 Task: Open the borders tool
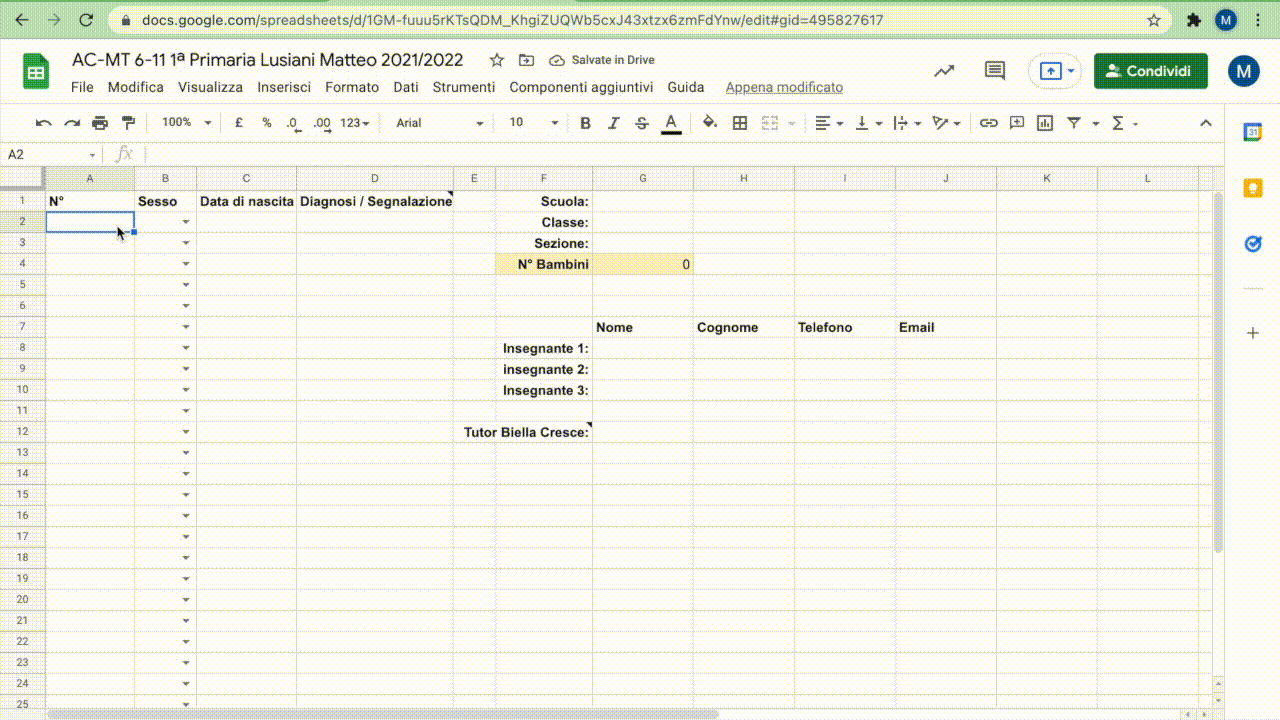[740, 123]
